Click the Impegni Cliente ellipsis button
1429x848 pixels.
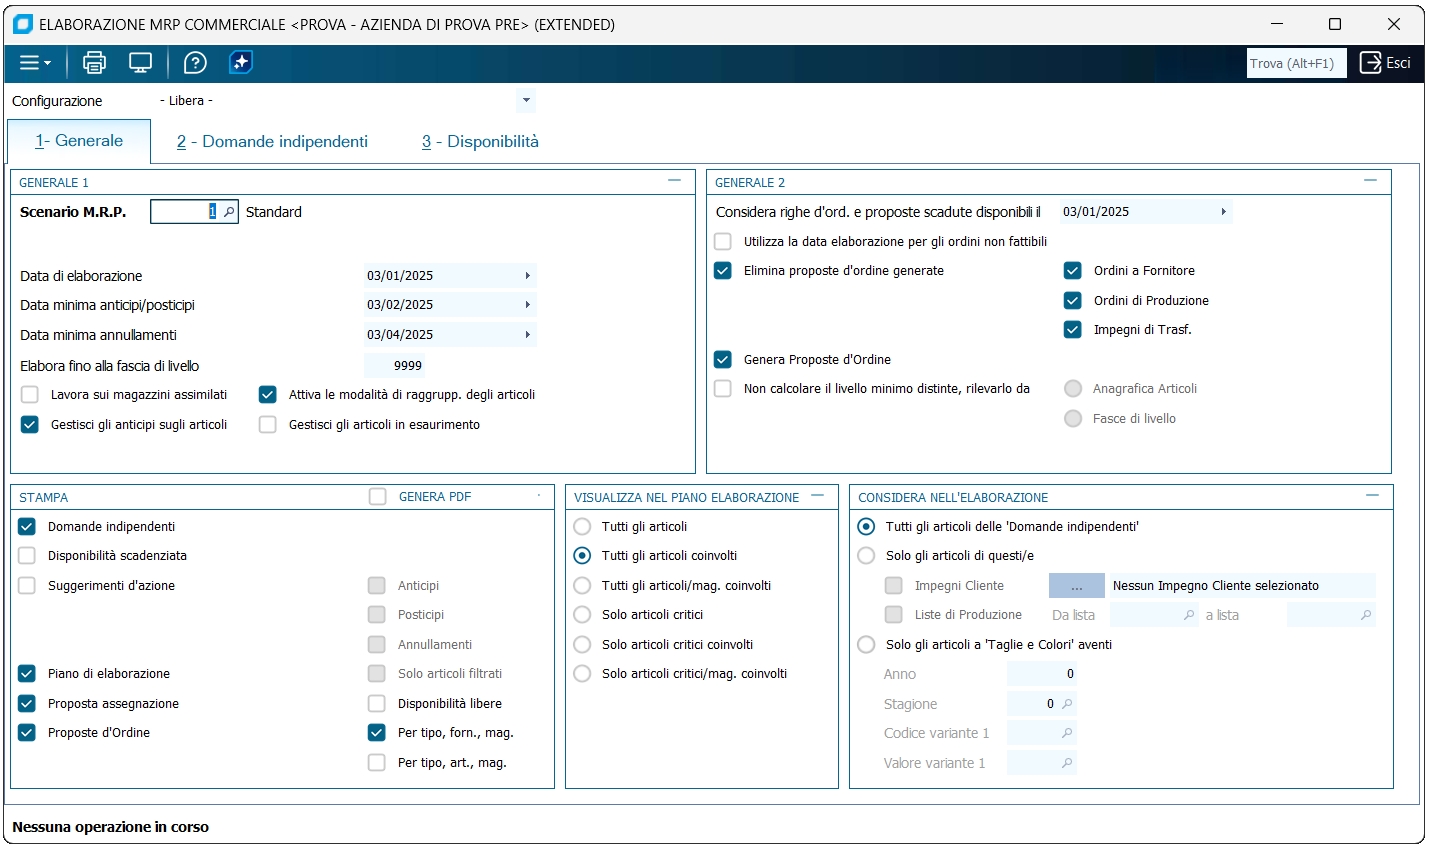1076,586
